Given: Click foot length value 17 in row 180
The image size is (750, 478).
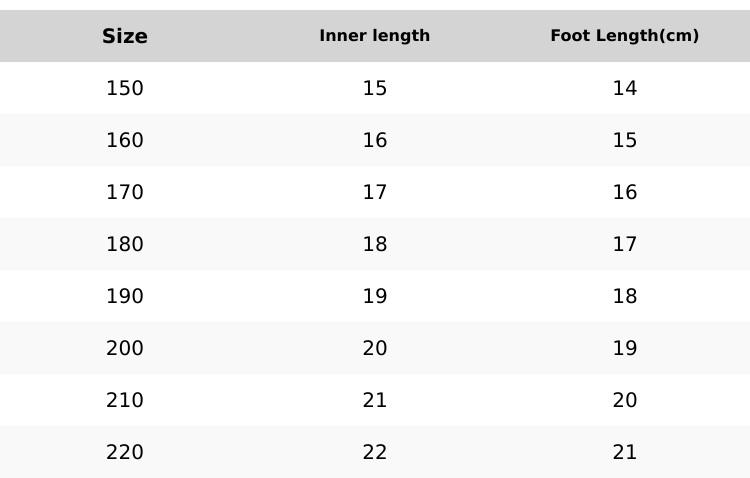Looking at the screenshot, I should pyautogui.click(x=625, y=244).
